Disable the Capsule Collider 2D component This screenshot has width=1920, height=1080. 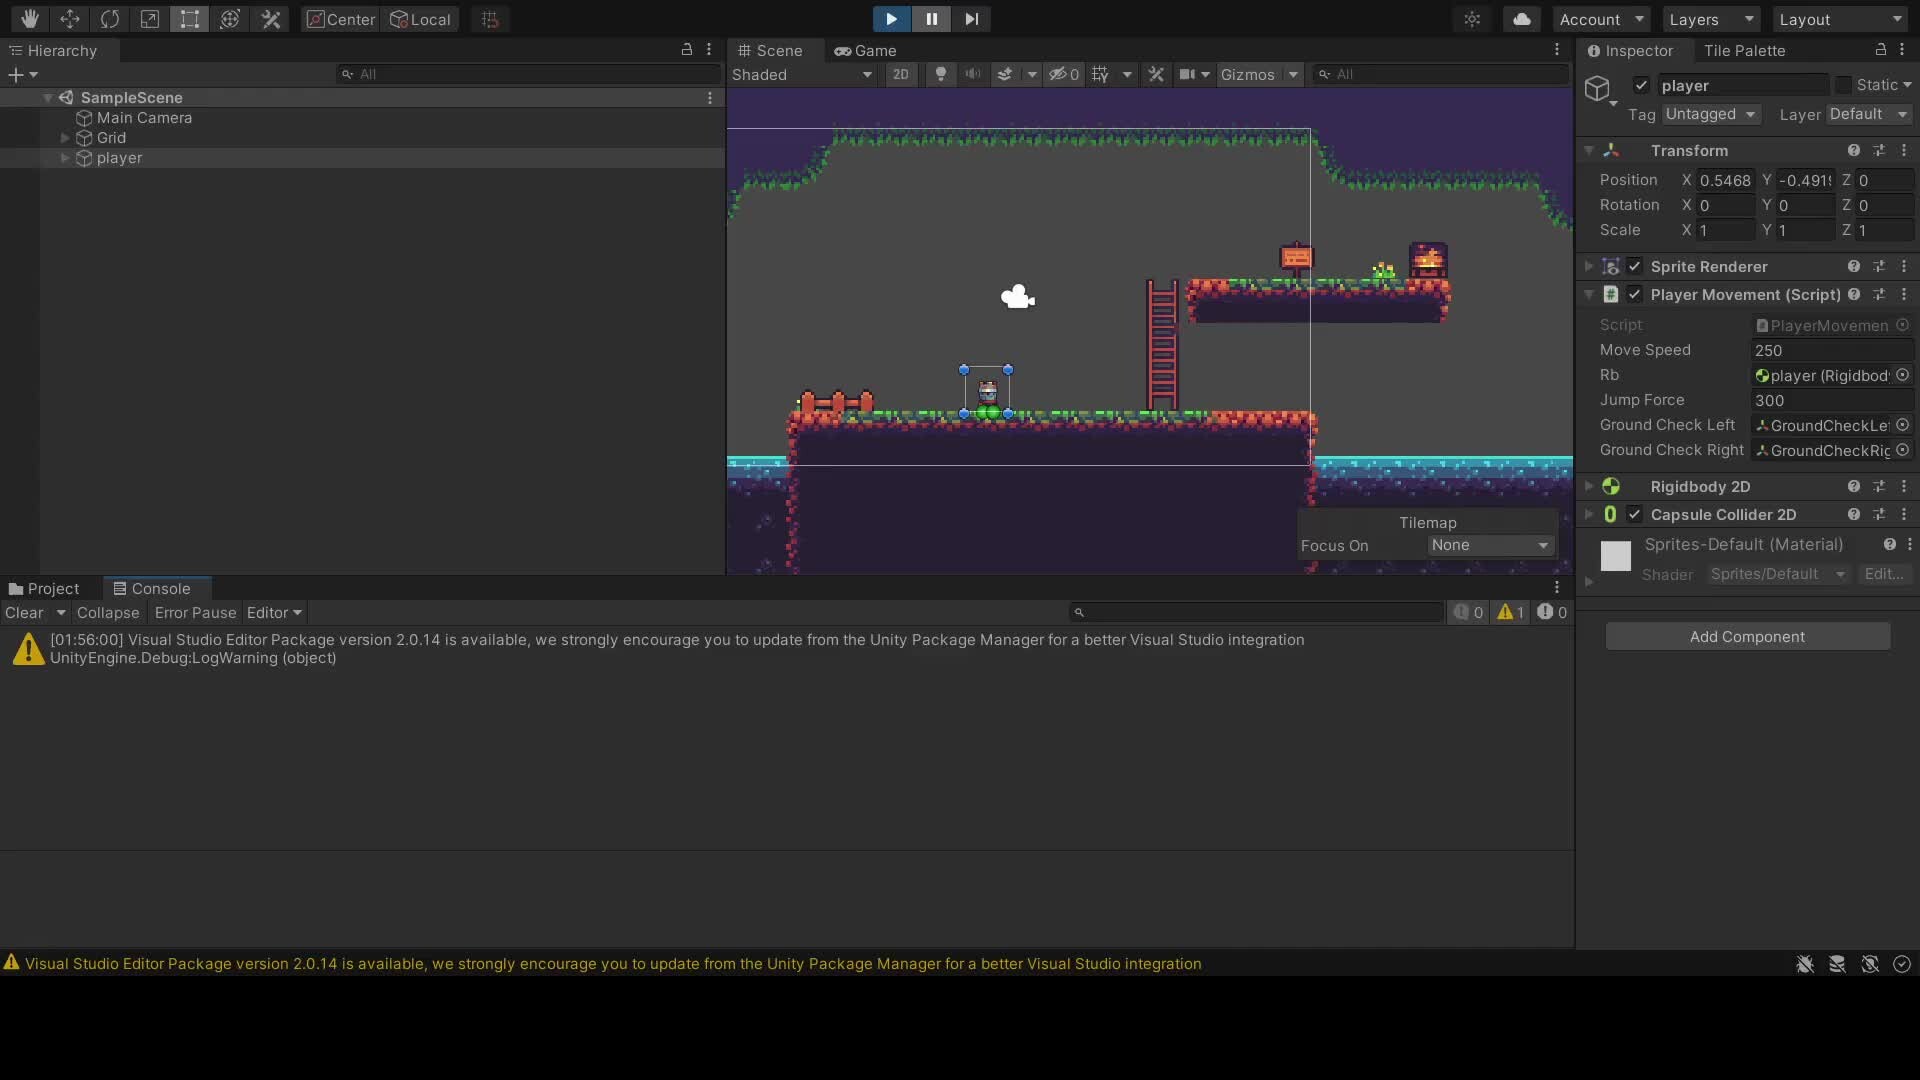pos(1636,514)
